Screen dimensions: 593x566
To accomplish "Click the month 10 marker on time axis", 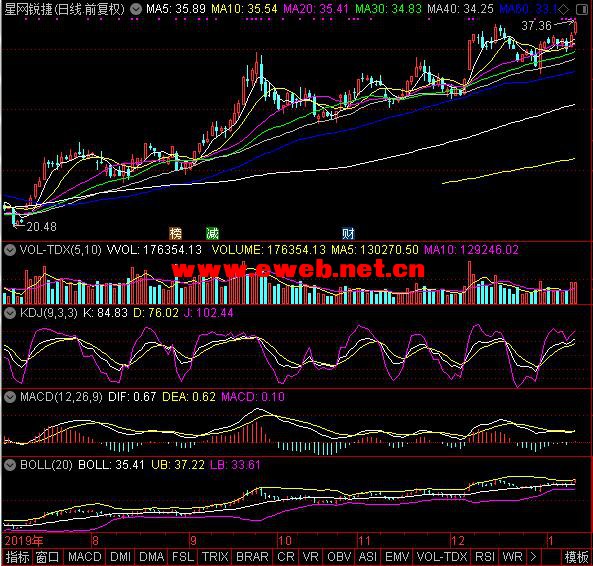I will [x=284, y=541].
